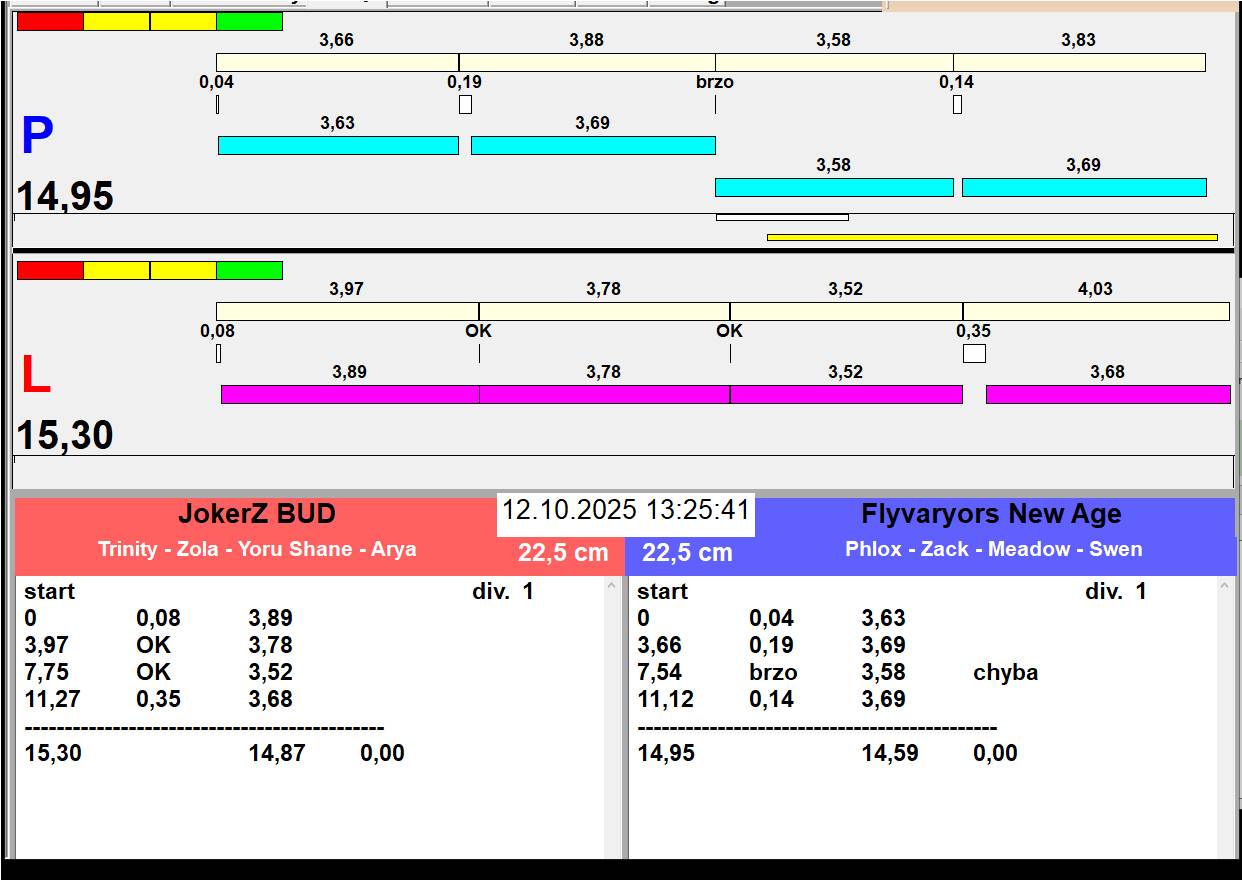Screen dimensions: 1242x880
Task: Click the start label in the JokerZ panel
Action: (50, 591)
